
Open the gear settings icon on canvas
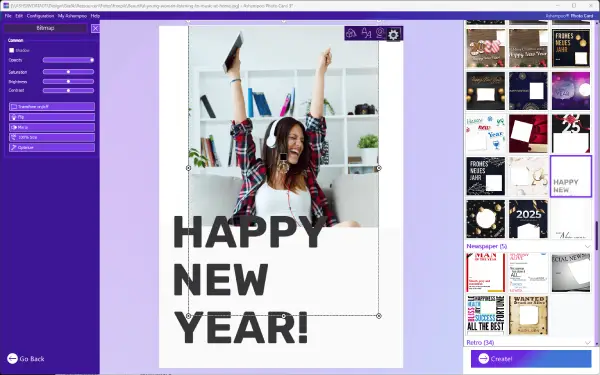(x=393, y=34)
